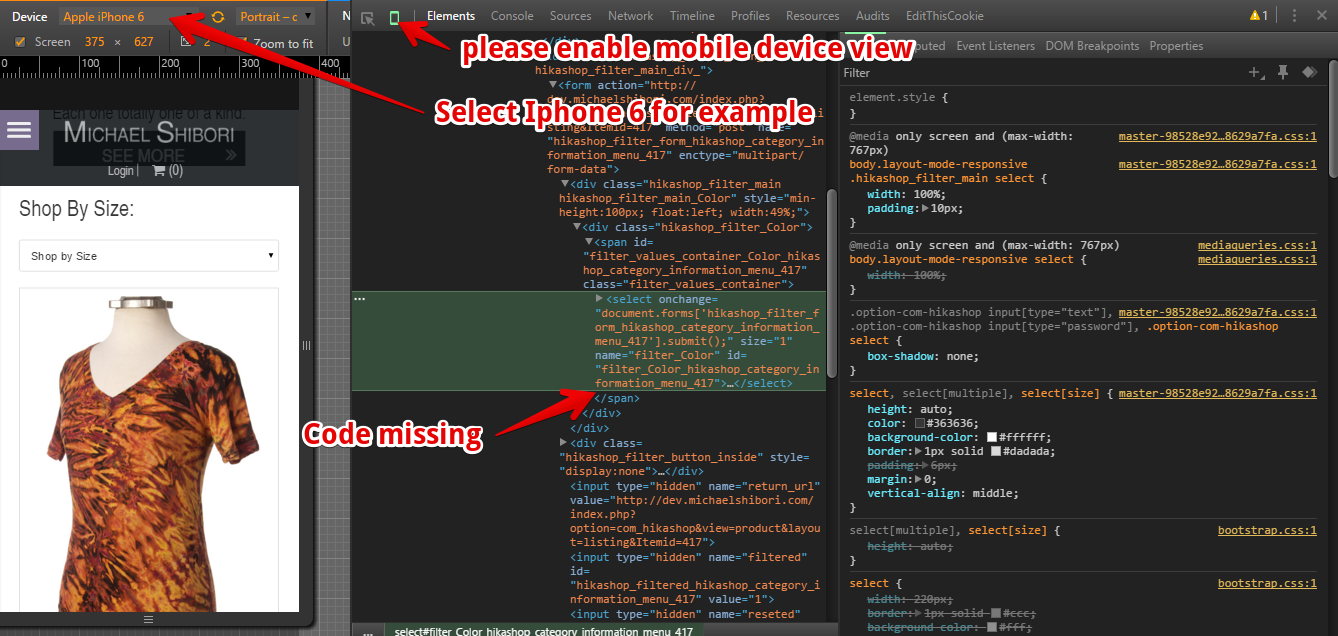The width and height of the screenshot is (1338, 636).
Task: Toggle the Zoom to fit checkbox
Action: click(241, 43)
